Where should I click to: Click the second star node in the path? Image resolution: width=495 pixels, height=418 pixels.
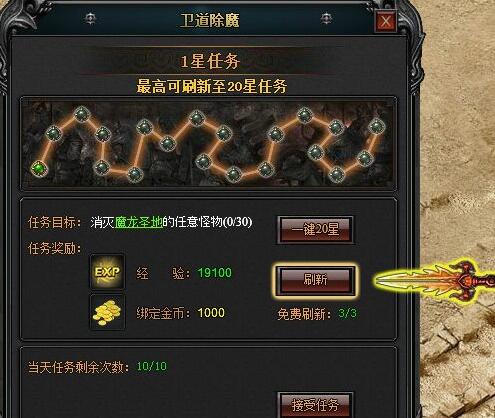[x=53, y=134]
